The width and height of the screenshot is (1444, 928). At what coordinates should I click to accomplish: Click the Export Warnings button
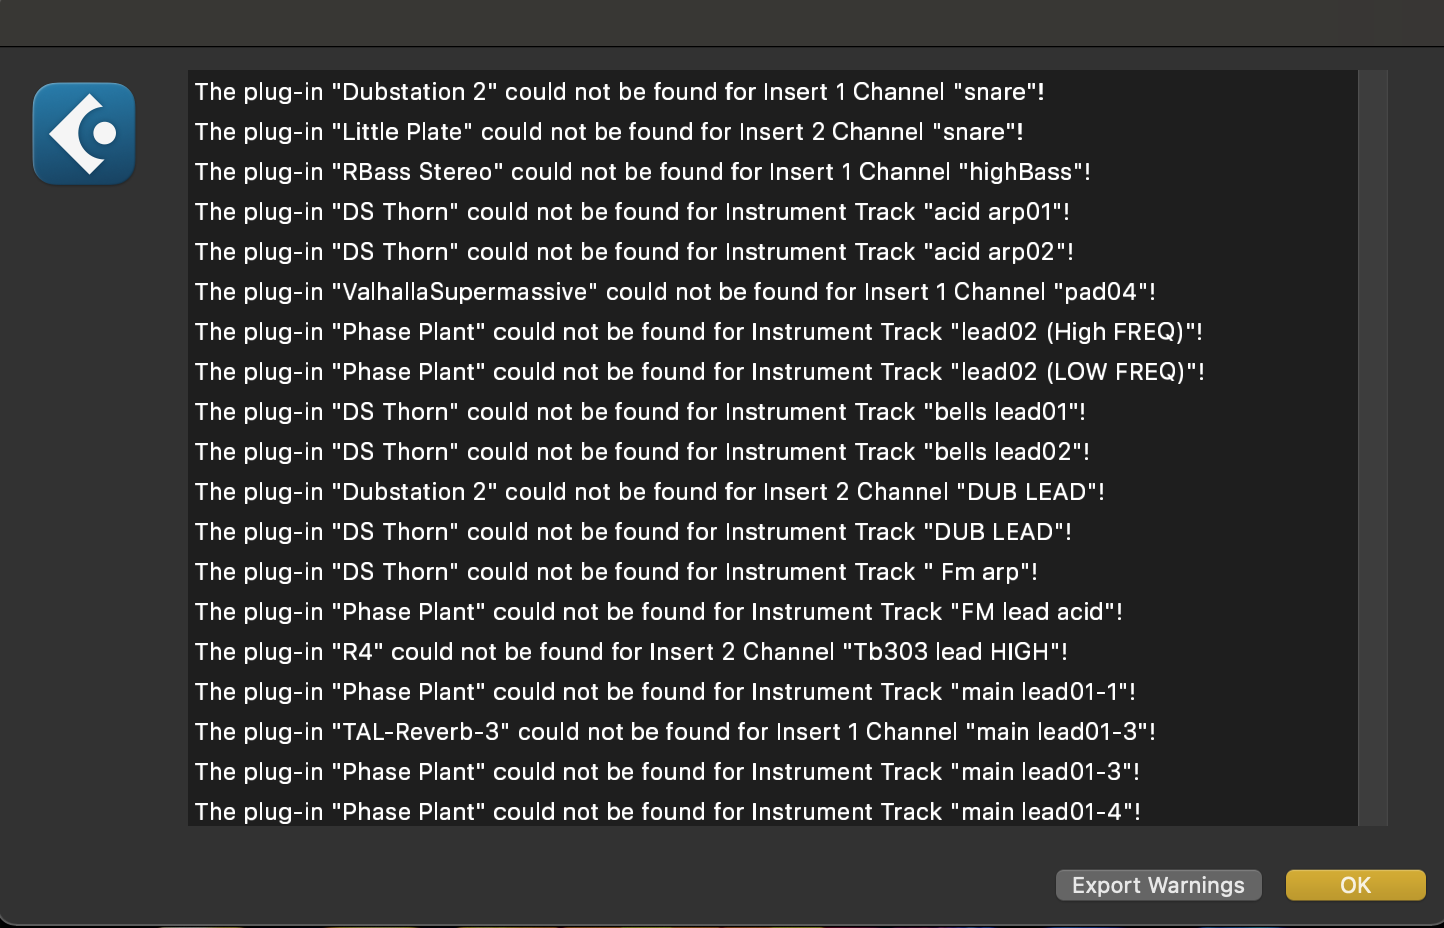click(x=1158, y=885)
